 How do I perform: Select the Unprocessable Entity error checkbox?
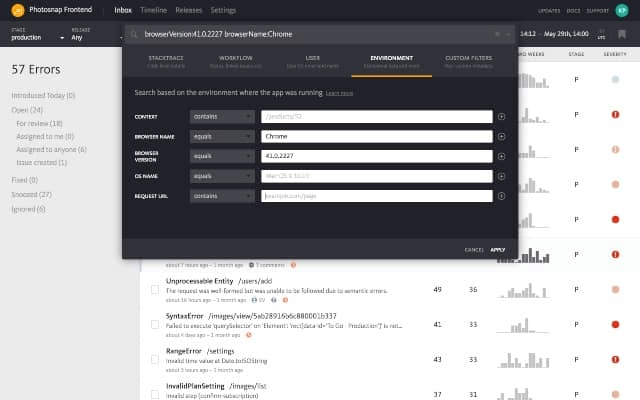click(155, 289)
